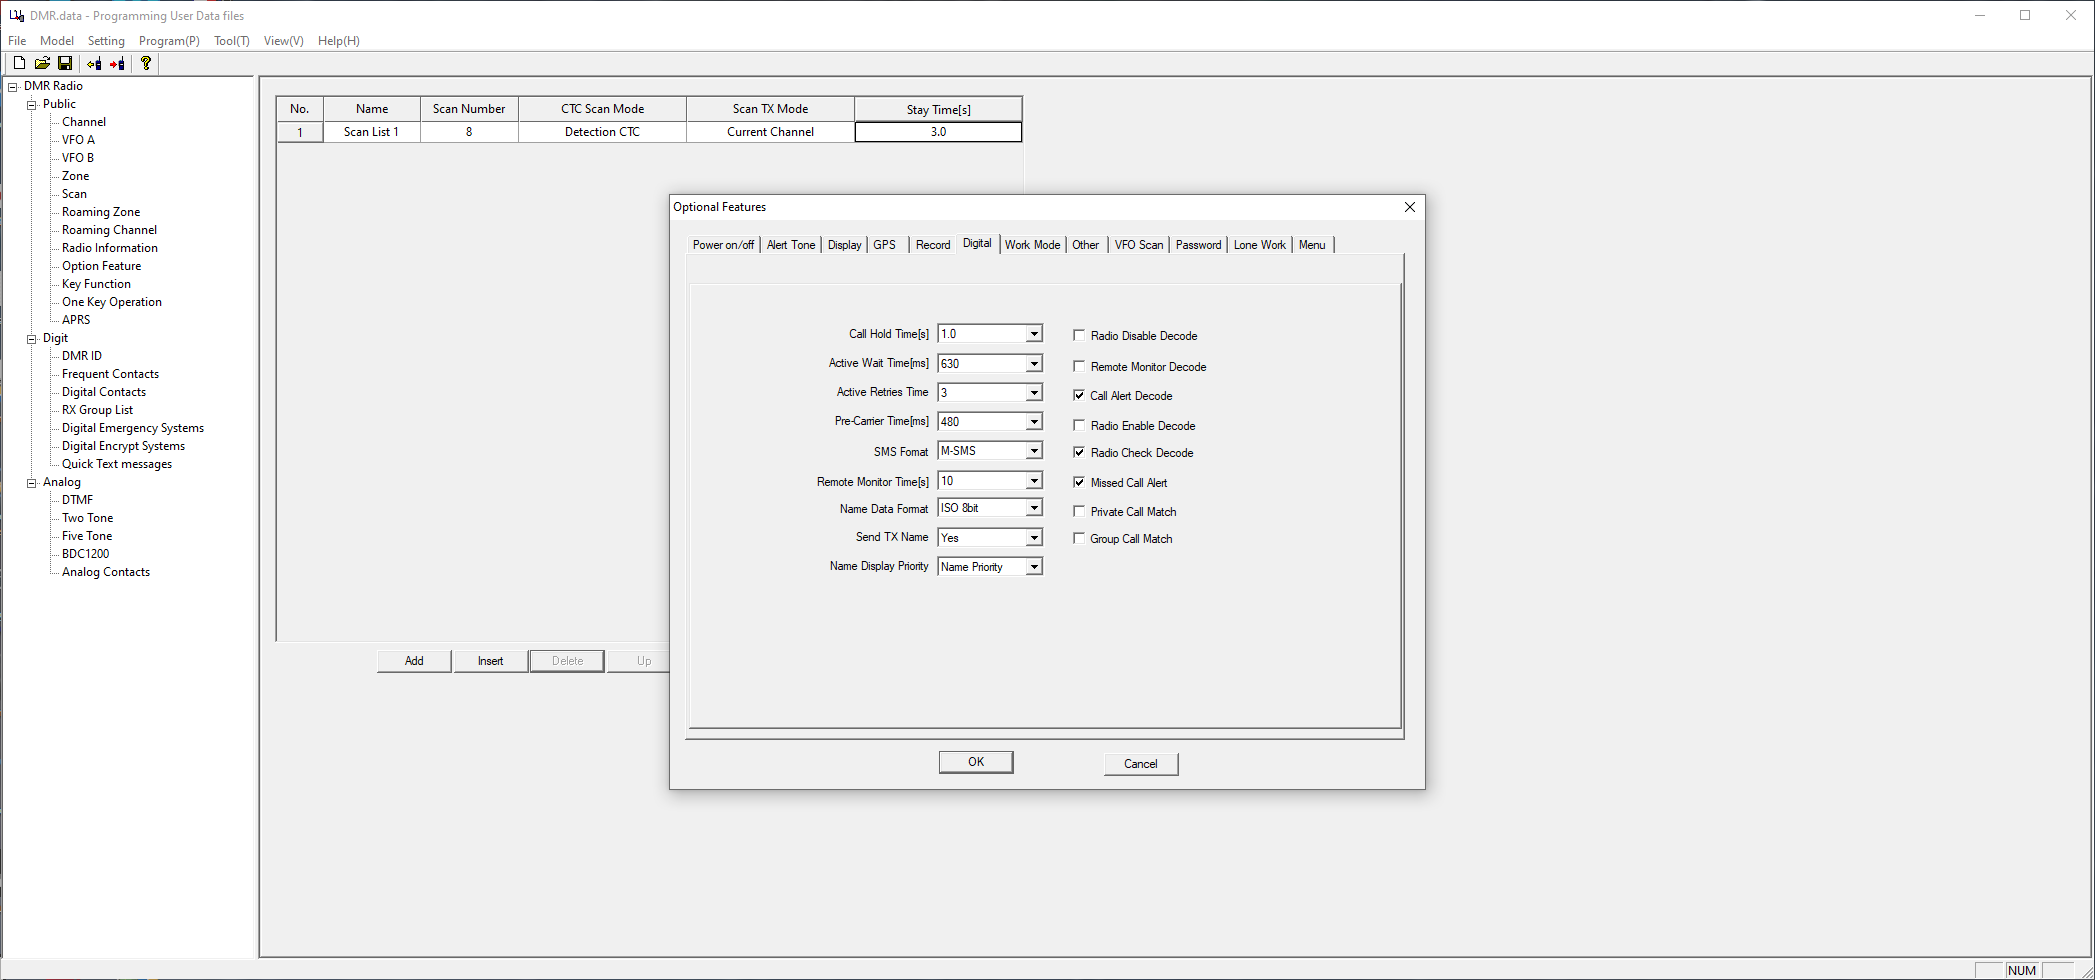The width and height of the screenshot is (2095, 980).
Task: Click the New file toolbar icon
Action: pos(19,63)
